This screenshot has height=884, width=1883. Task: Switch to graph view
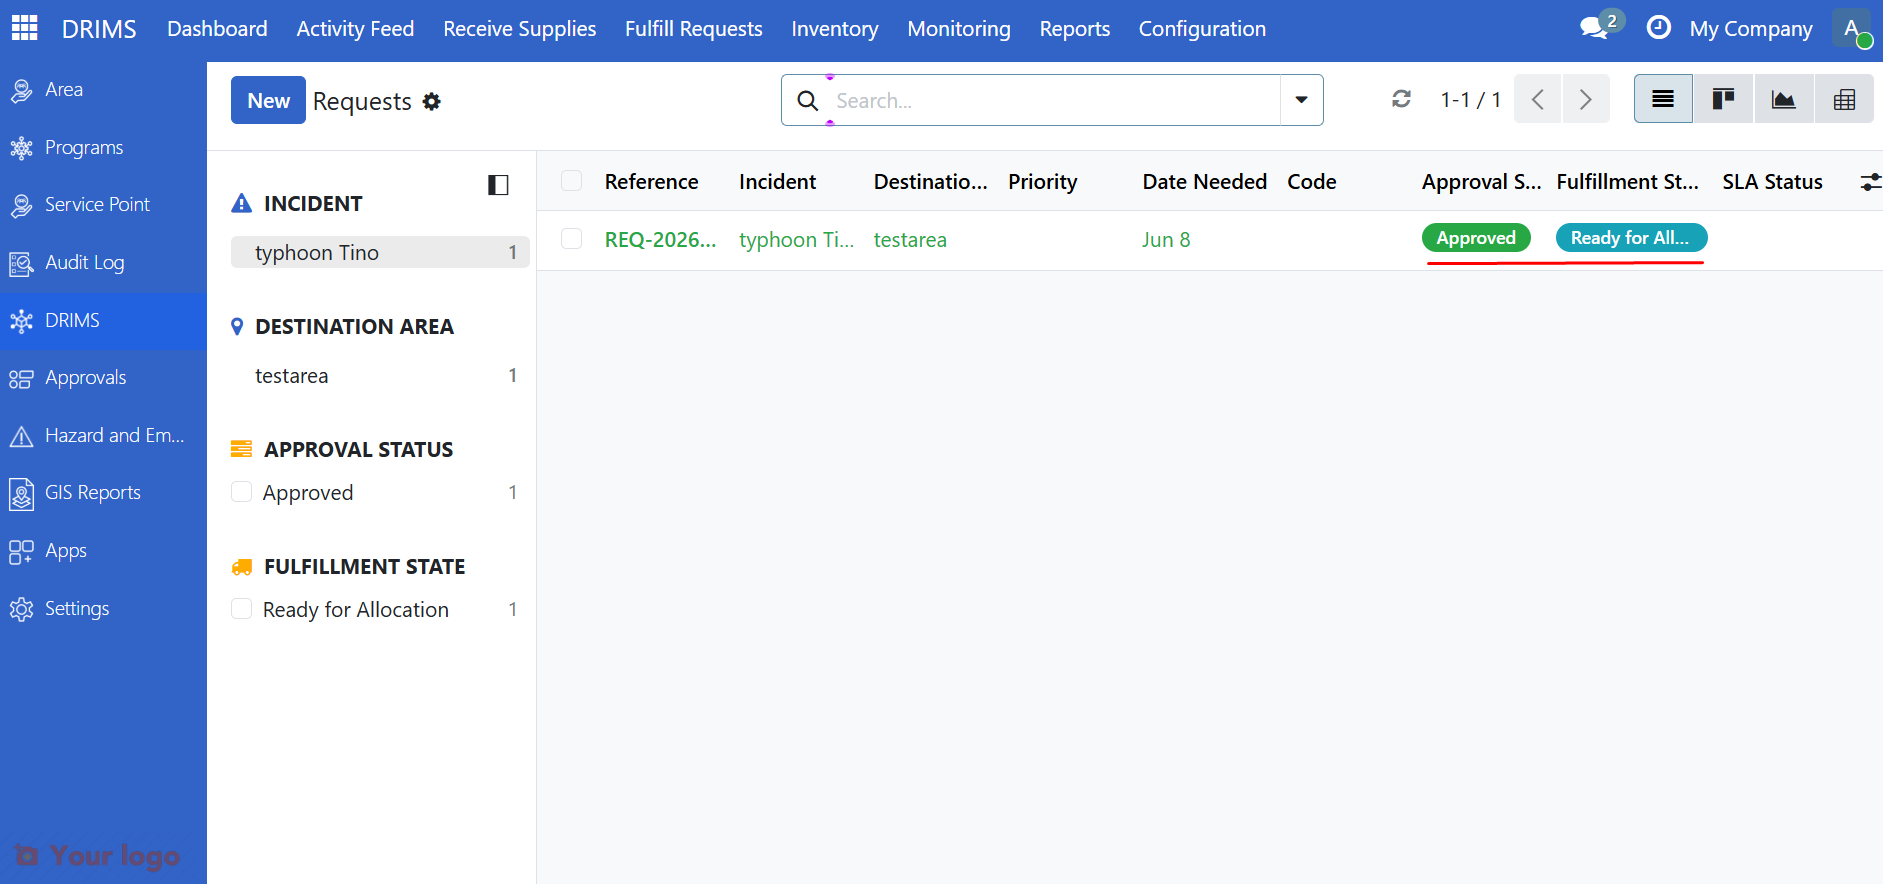coord(1783,99)
